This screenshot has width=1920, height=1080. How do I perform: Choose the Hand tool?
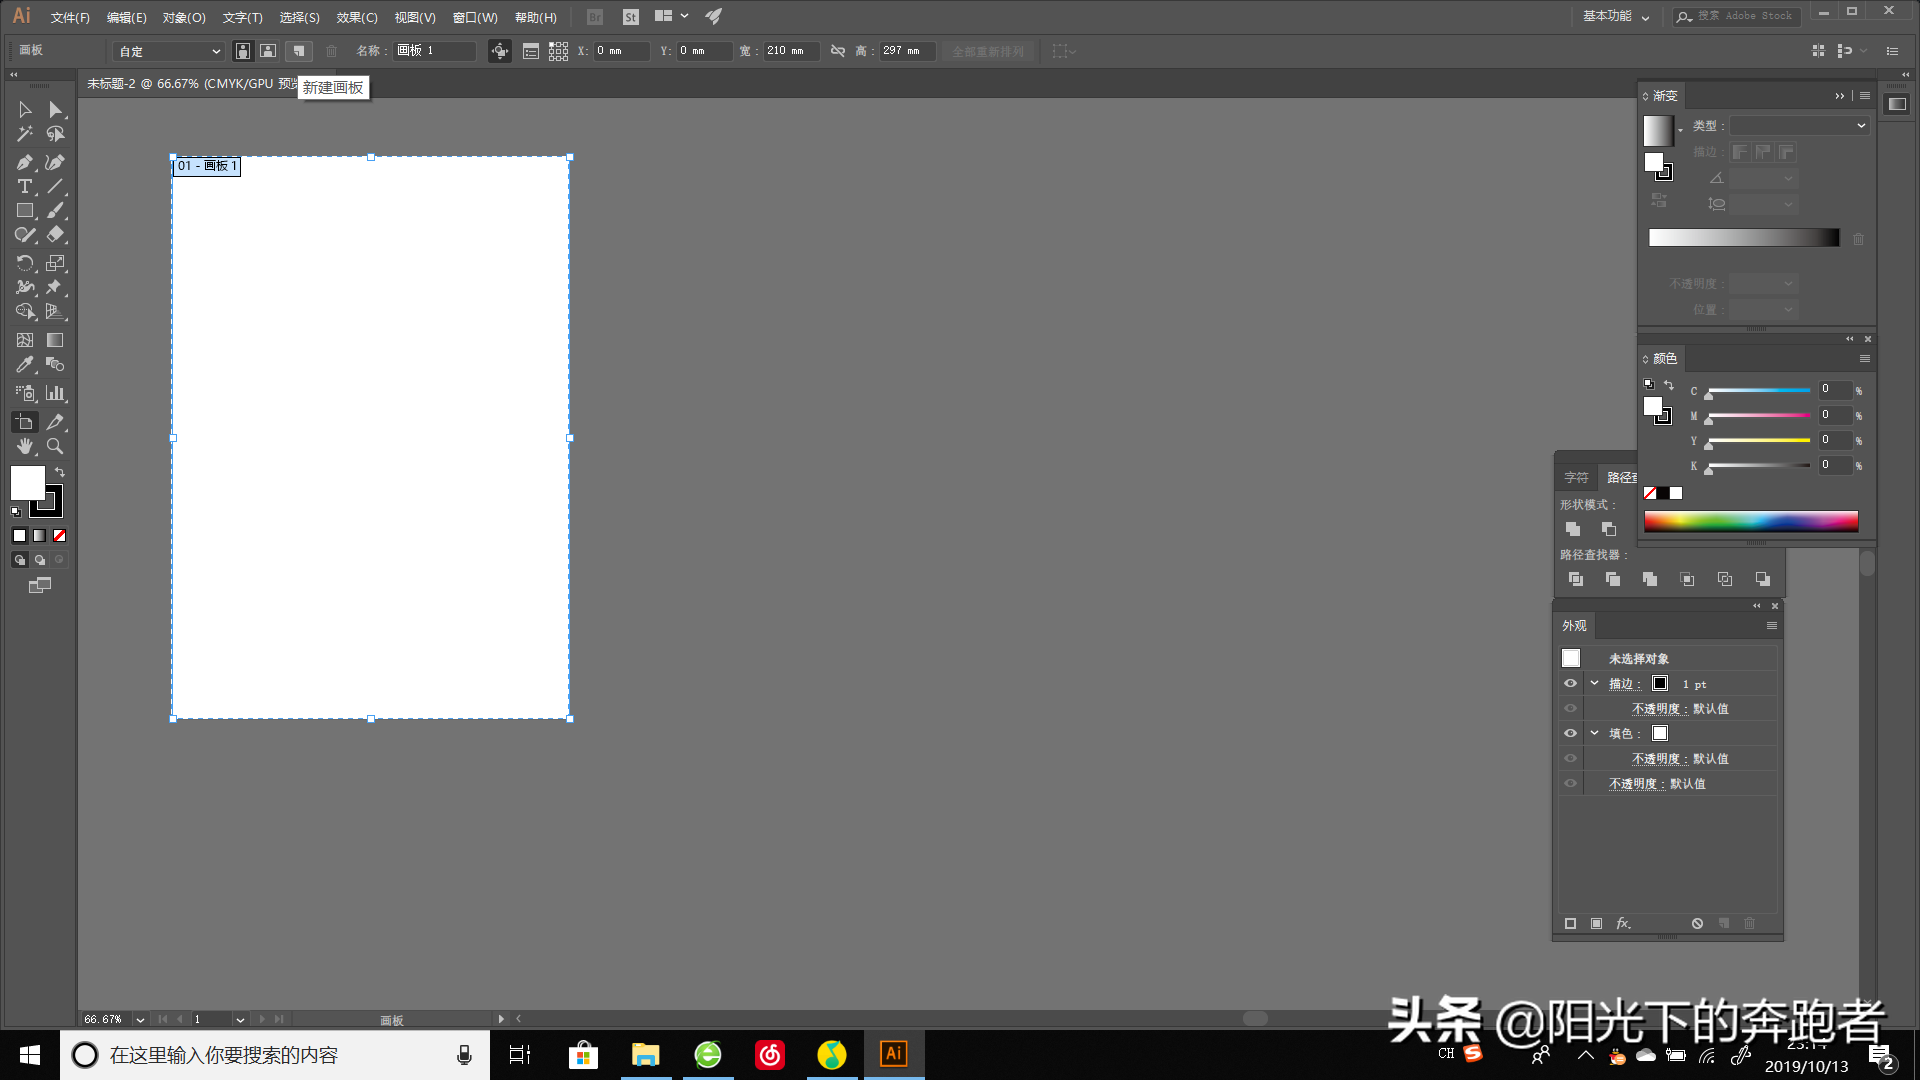pos(25,446)
